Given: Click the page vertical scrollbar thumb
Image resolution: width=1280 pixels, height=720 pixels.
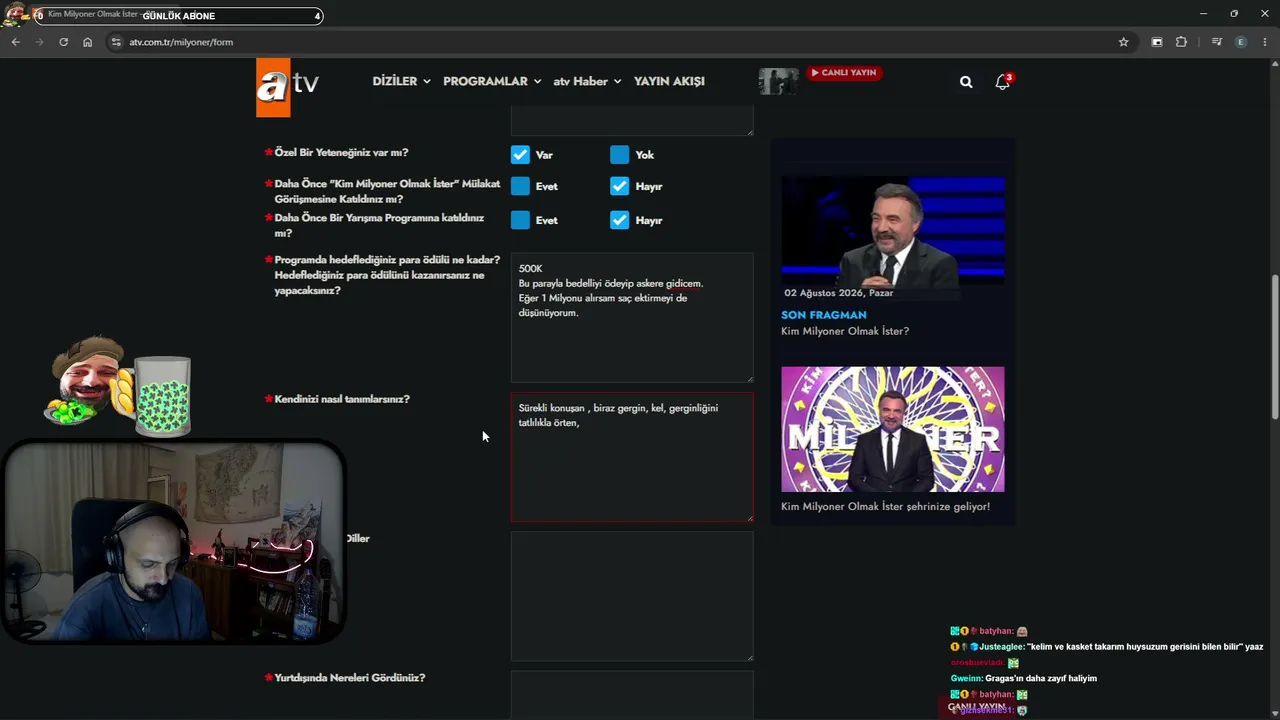Looking at the screenshot, I should (x=1274, y=347).
